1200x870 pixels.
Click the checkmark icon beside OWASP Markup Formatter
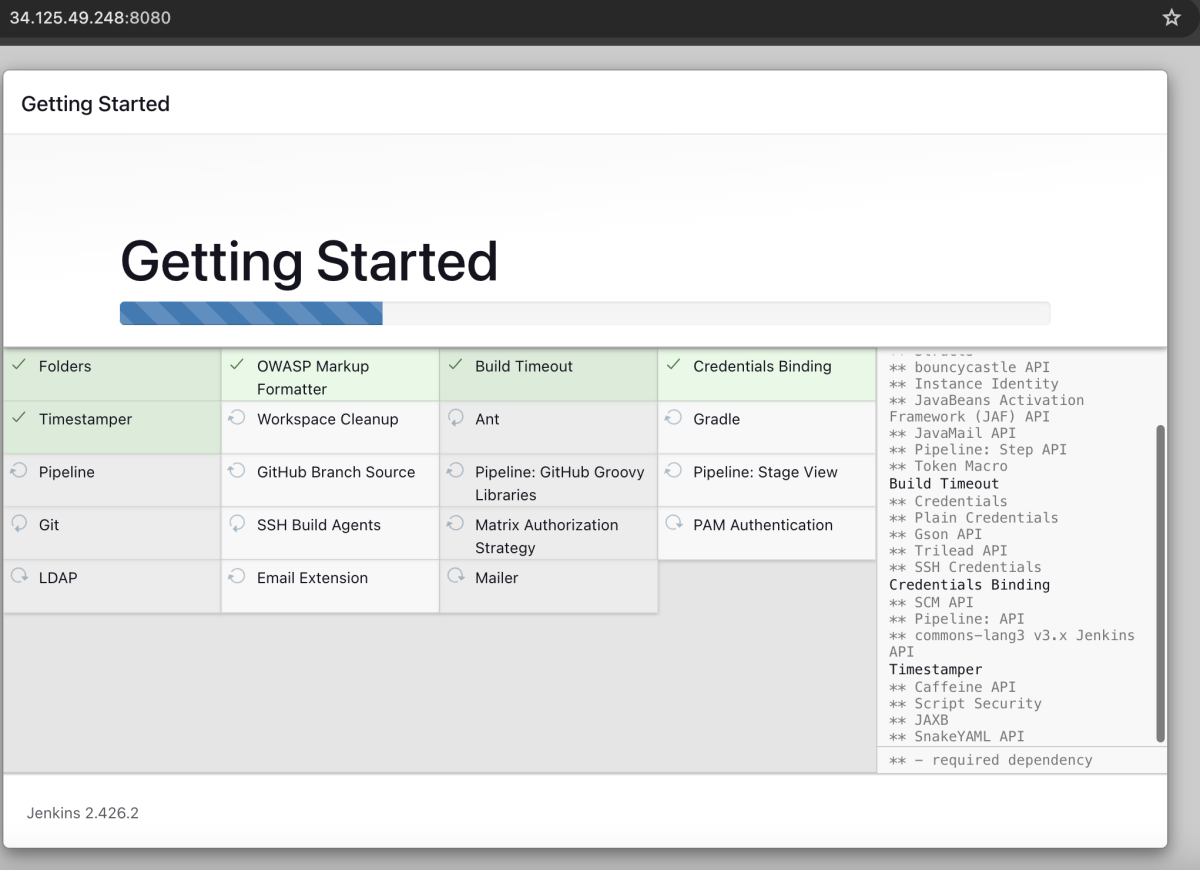237,366
